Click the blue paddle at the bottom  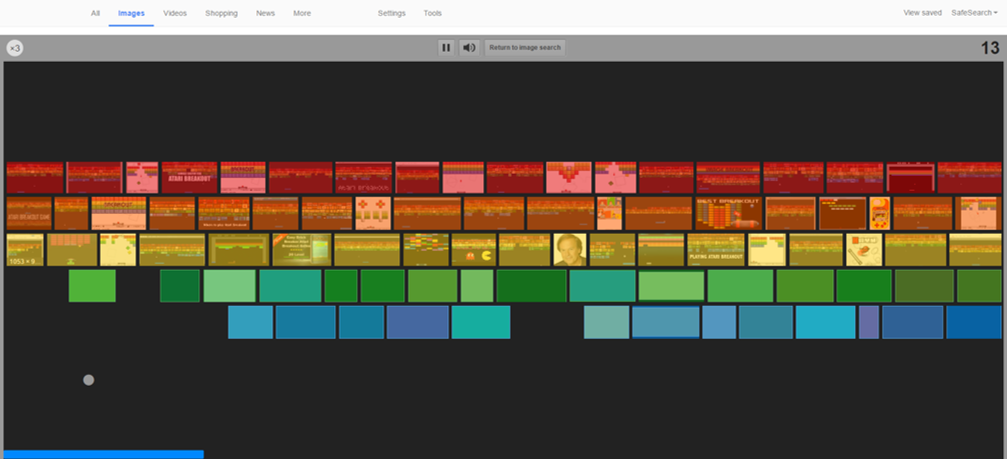pos(104,455)
